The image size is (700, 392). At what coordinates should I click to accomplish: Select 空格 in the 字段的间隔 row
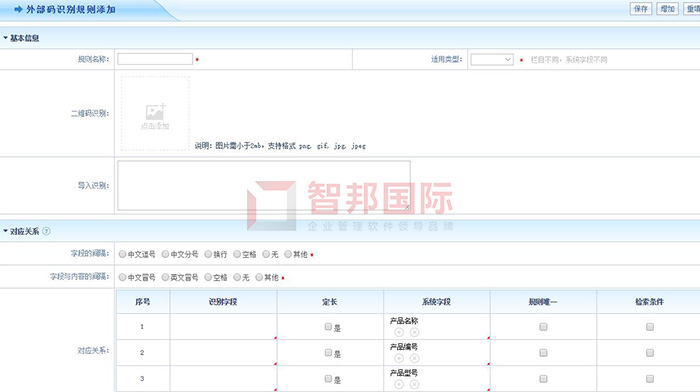(237, 254)
